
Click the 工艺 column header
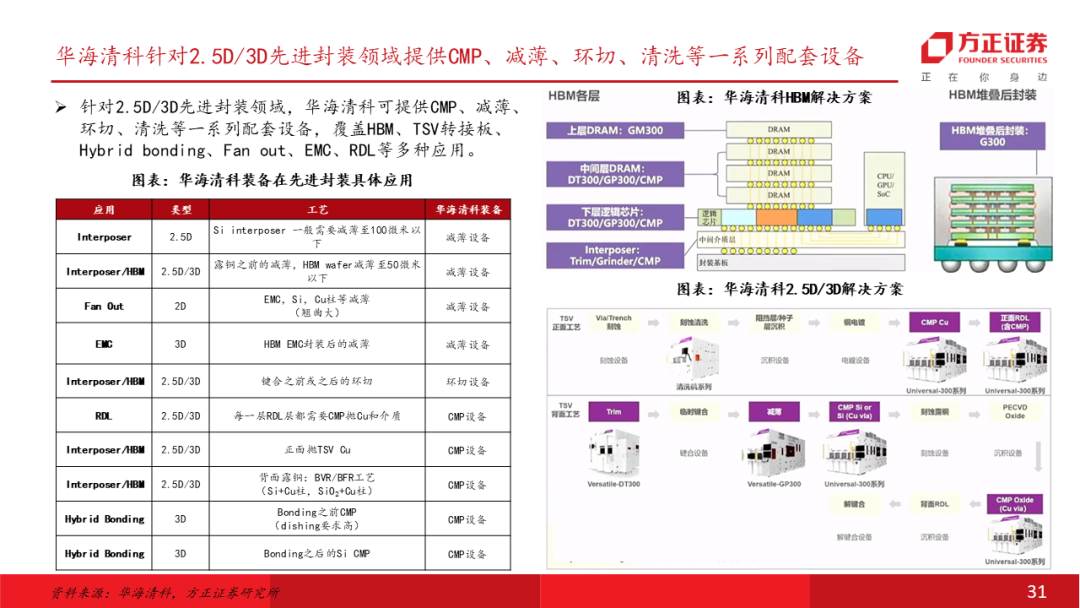pos(317,210)
